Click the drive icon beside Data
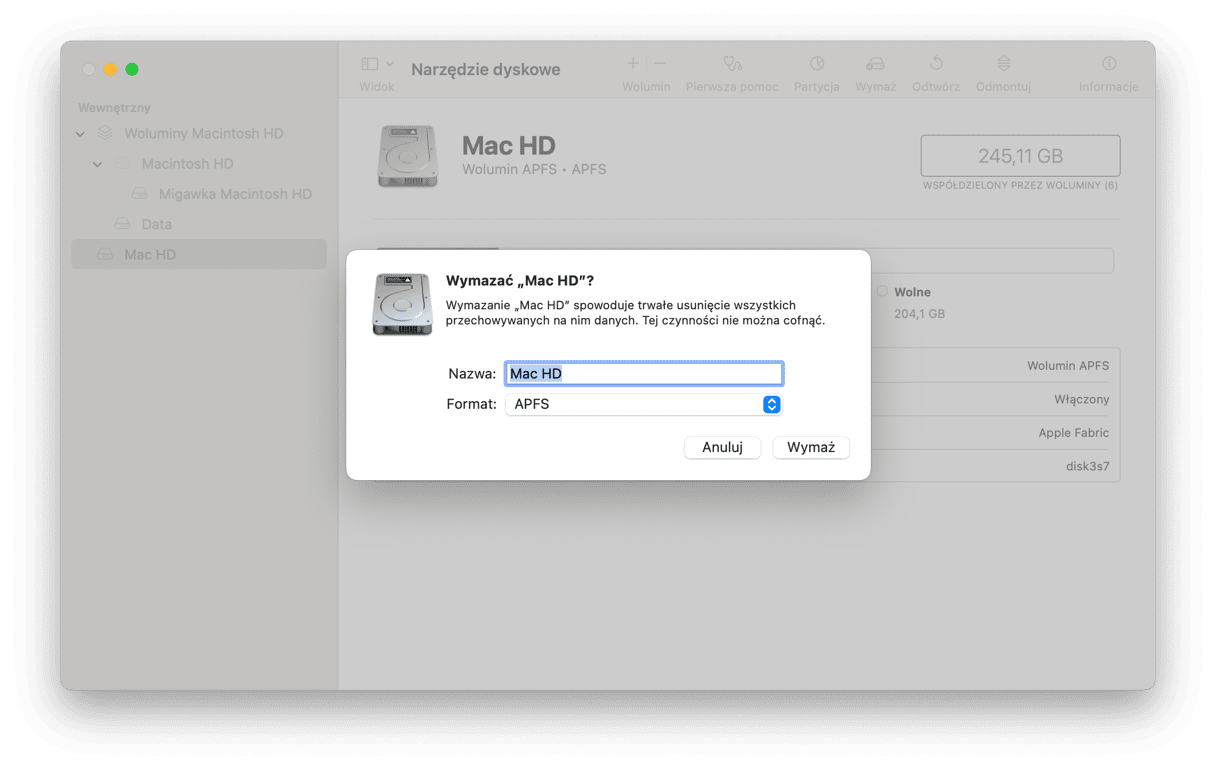1216x770 pixels. click(x=122, y=224)
